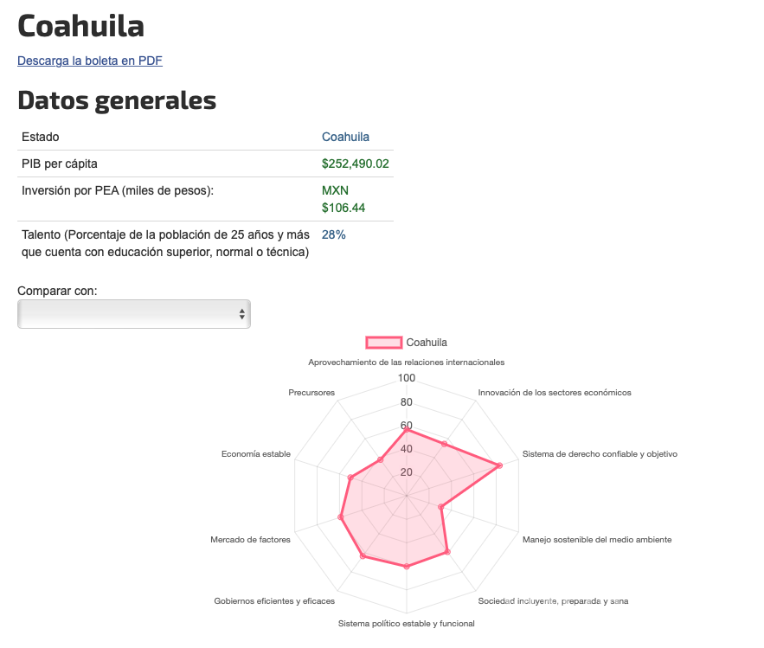The height and width of the screenshot is (648, 764).
Task: Click the radar point for Sistema de derecho confiable
Action: tap(499, 466)
